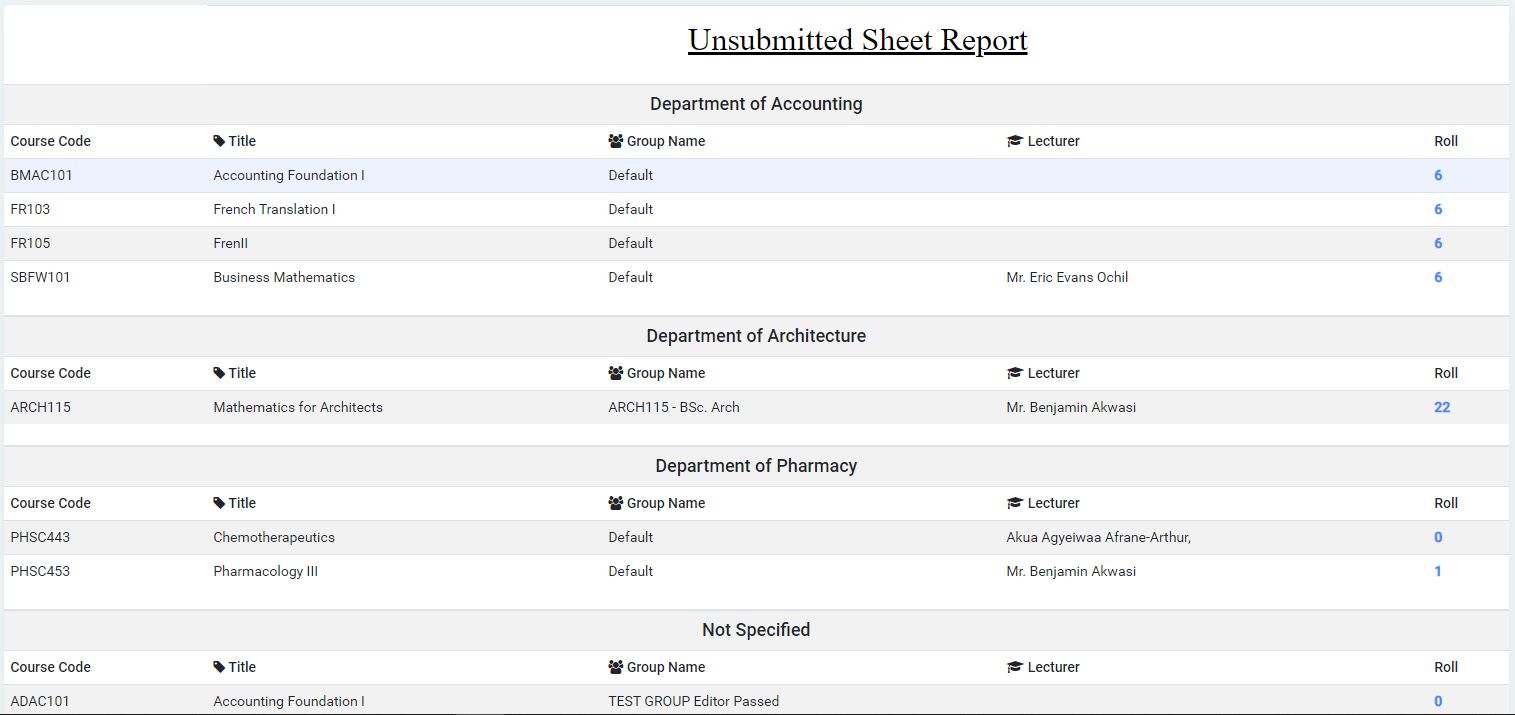This screenshot has height=715, width=1515.
Task: Open the Unsubmitted Sheet Report title link
Action: tap(857, 40)
